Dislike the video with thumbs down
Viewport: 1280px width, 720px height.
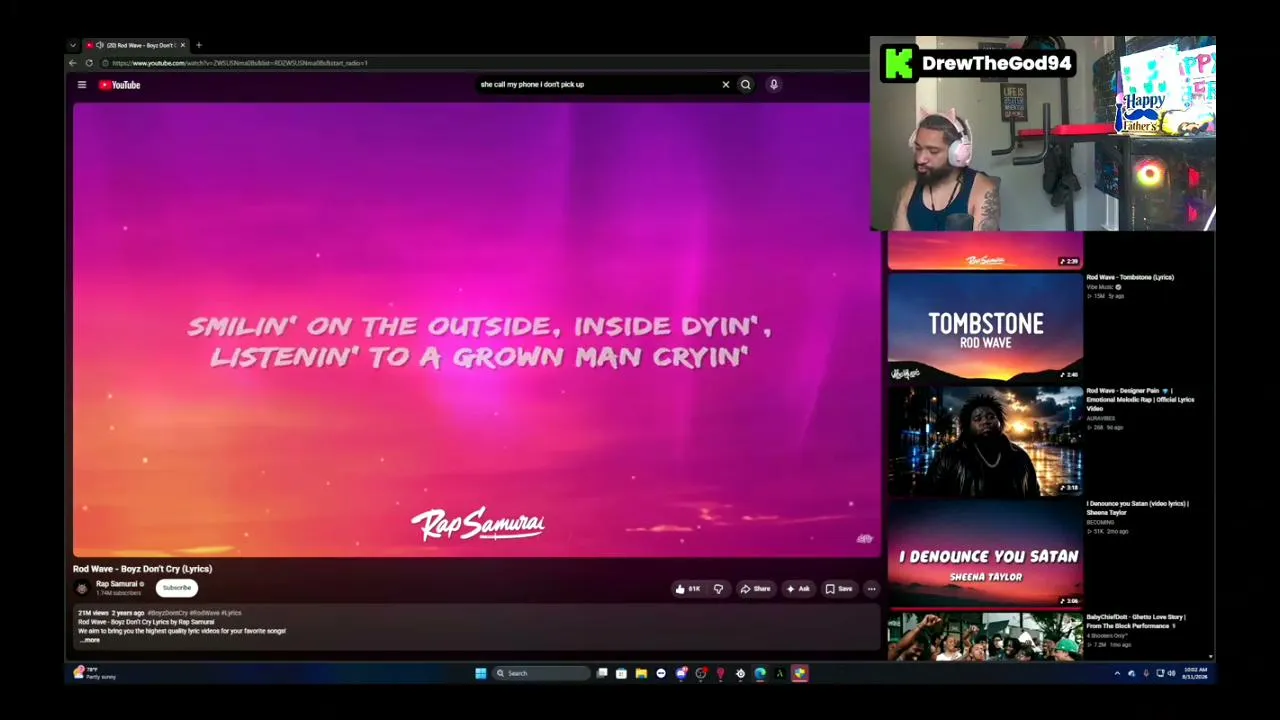pos(718,589)
